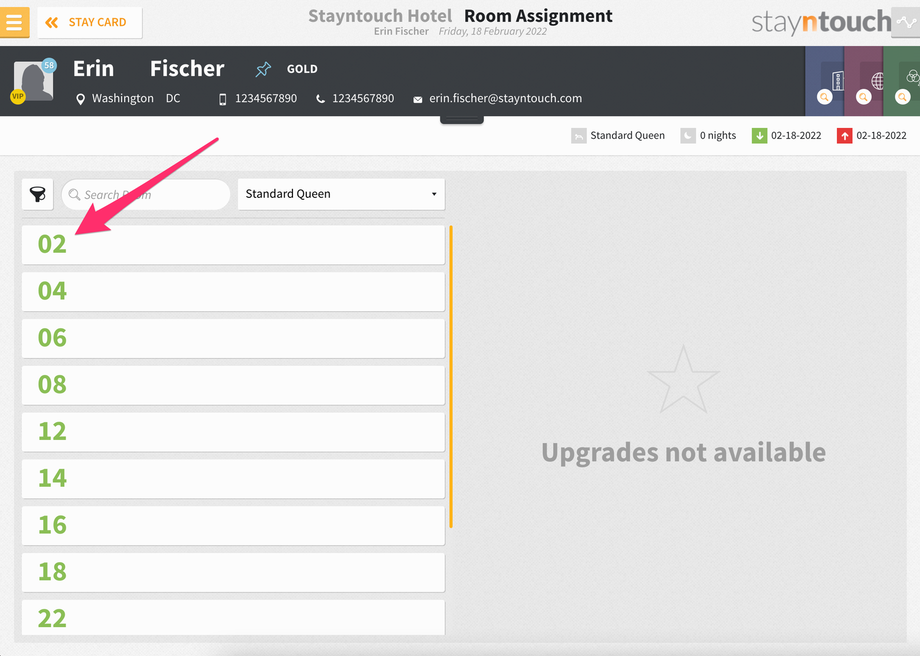This screenshot has height=656, width=920.
Task: Click the Washington city text
Action: coord(123,99)
